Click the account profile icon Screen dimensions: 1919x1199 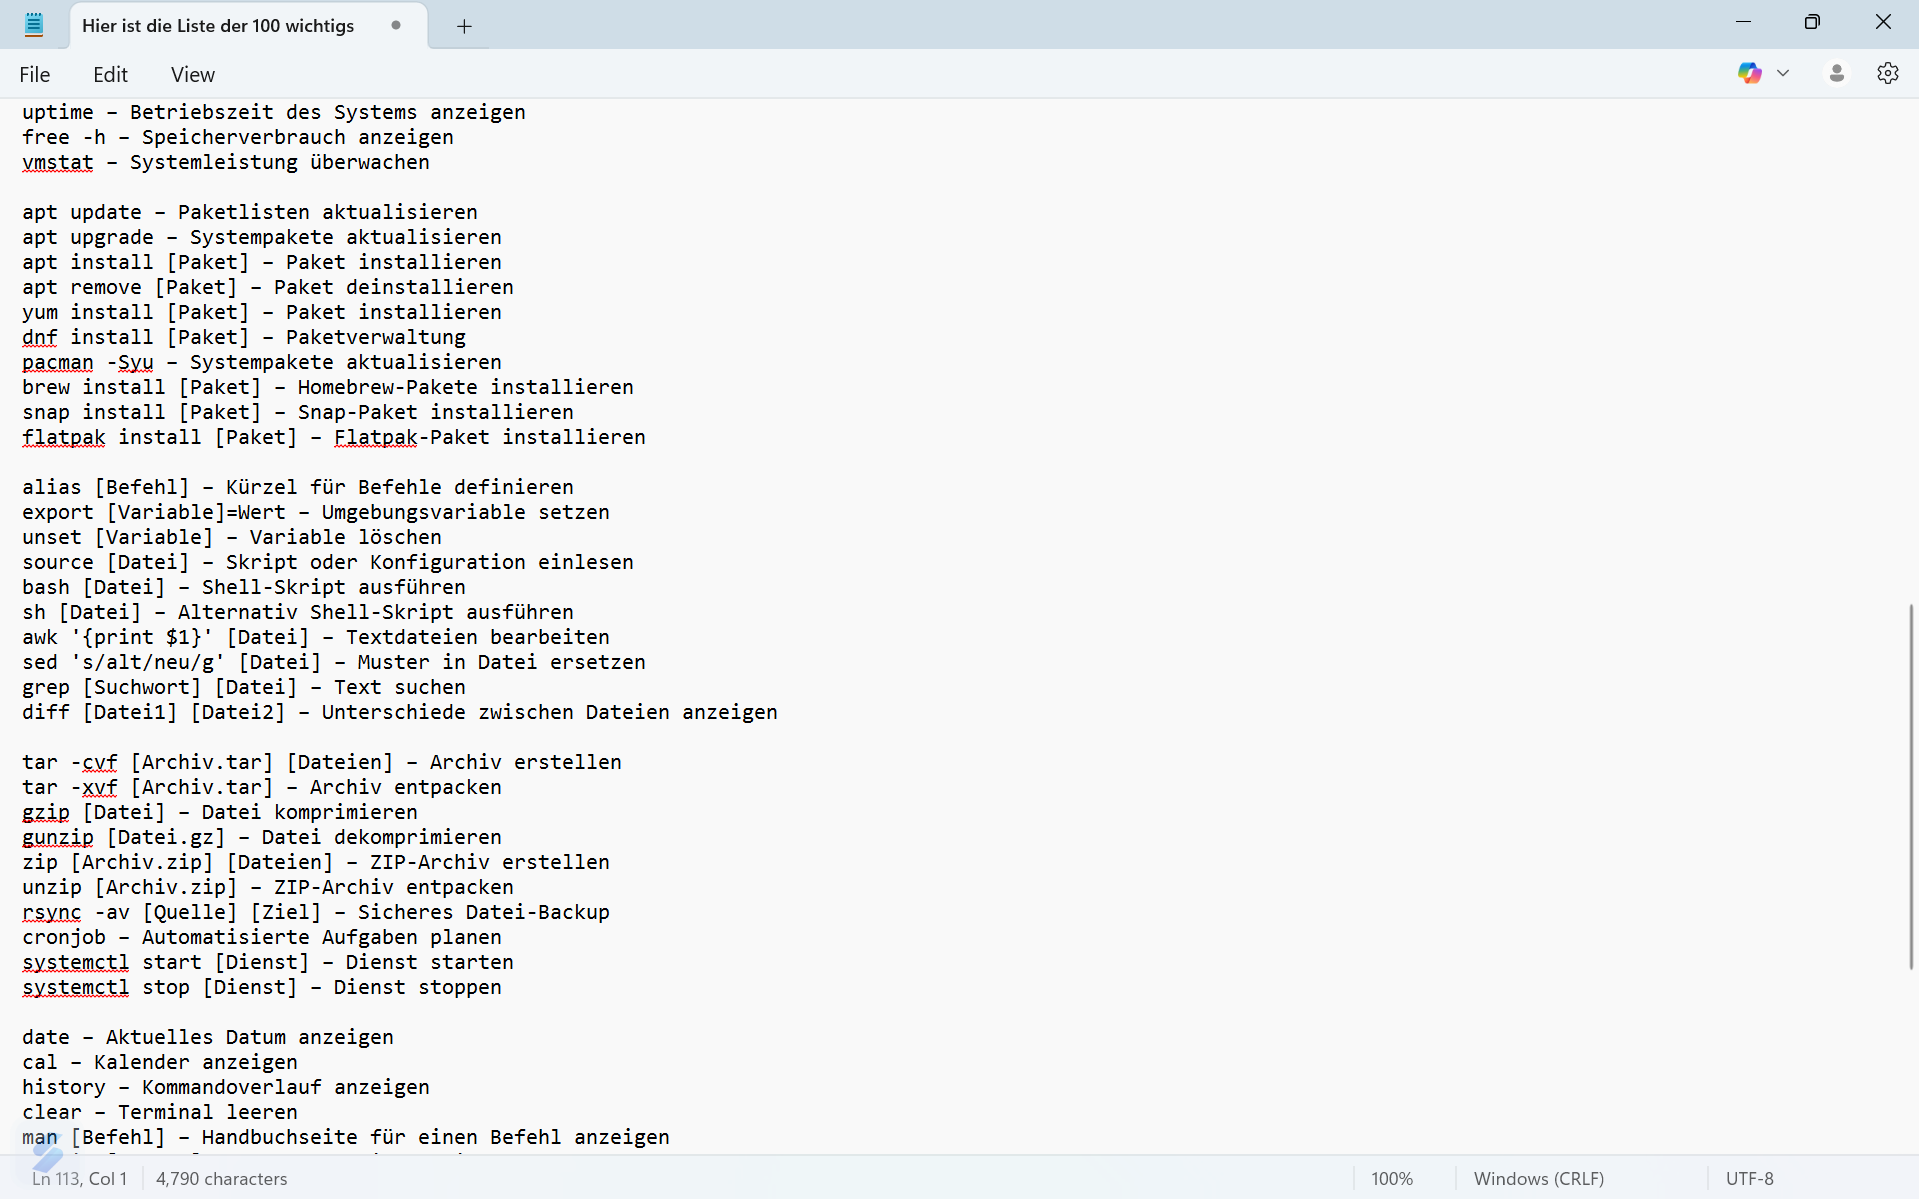[x=1836, y=74]
